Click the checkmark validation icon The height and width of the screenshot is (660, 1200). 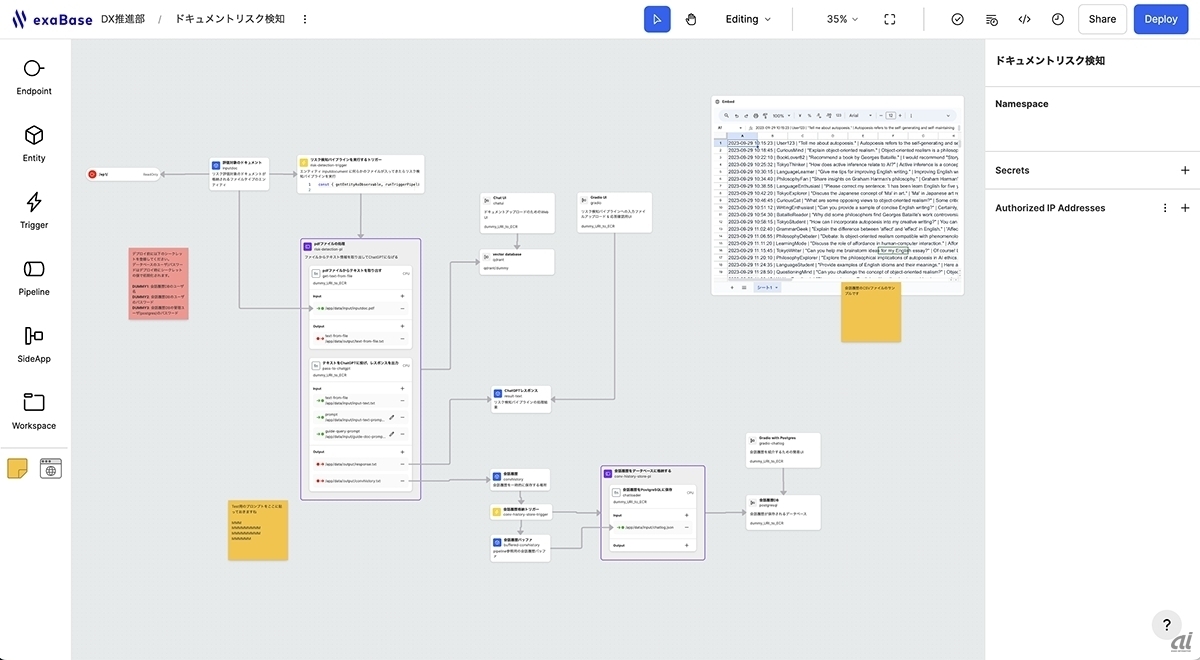[957, 19]
